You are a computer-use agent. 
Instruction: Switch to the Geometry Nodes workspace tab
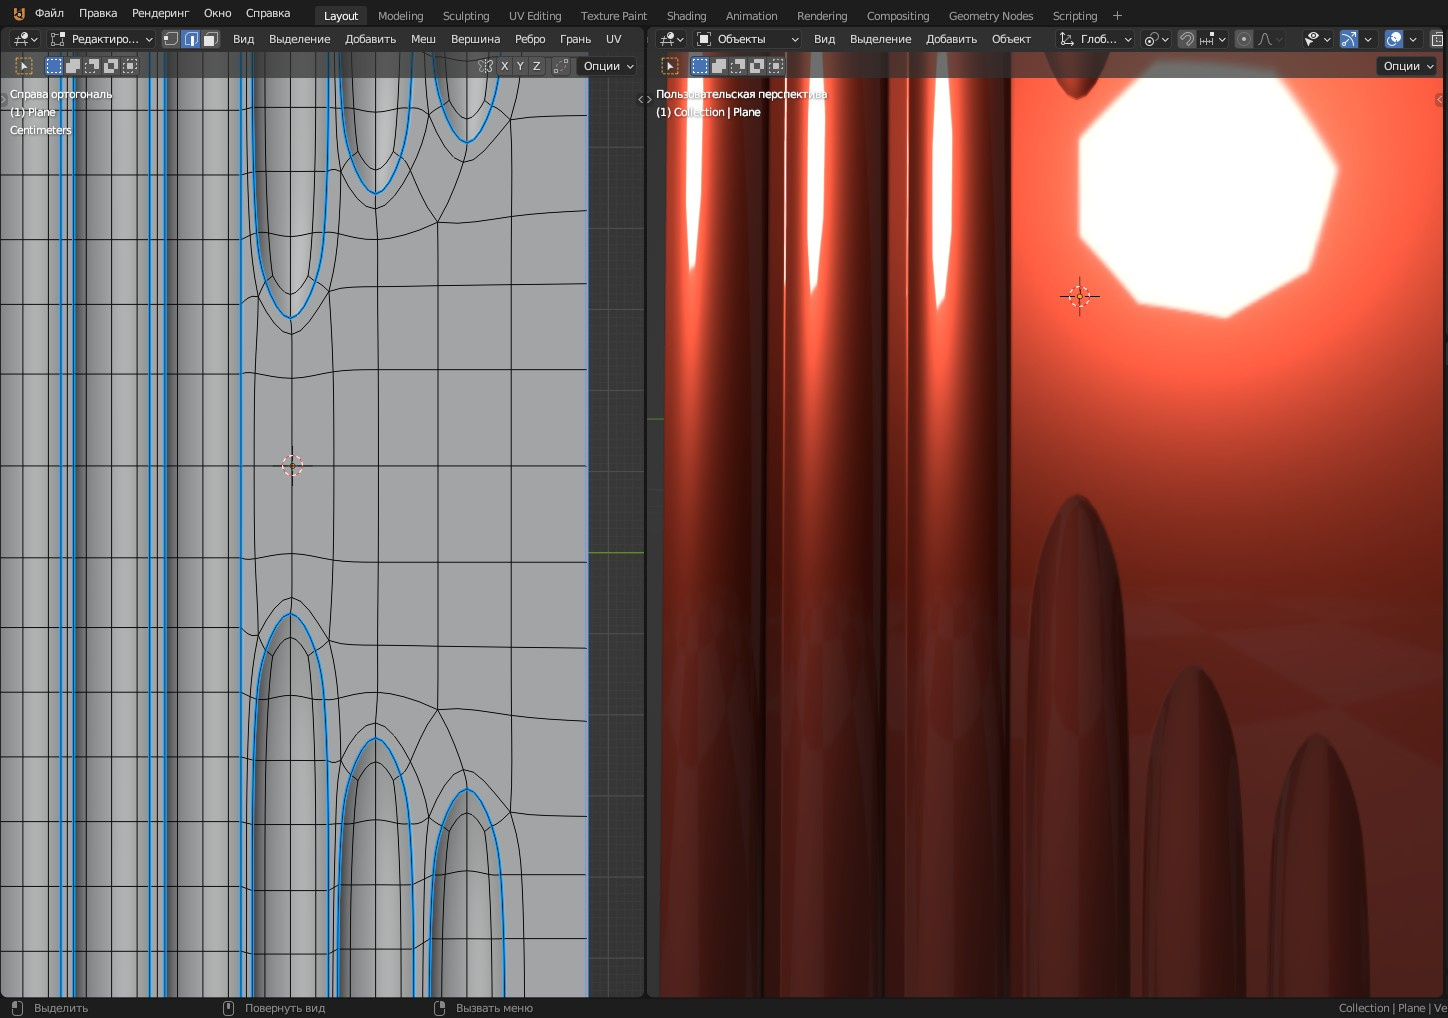pyautogui.click(x=991, y=16)
